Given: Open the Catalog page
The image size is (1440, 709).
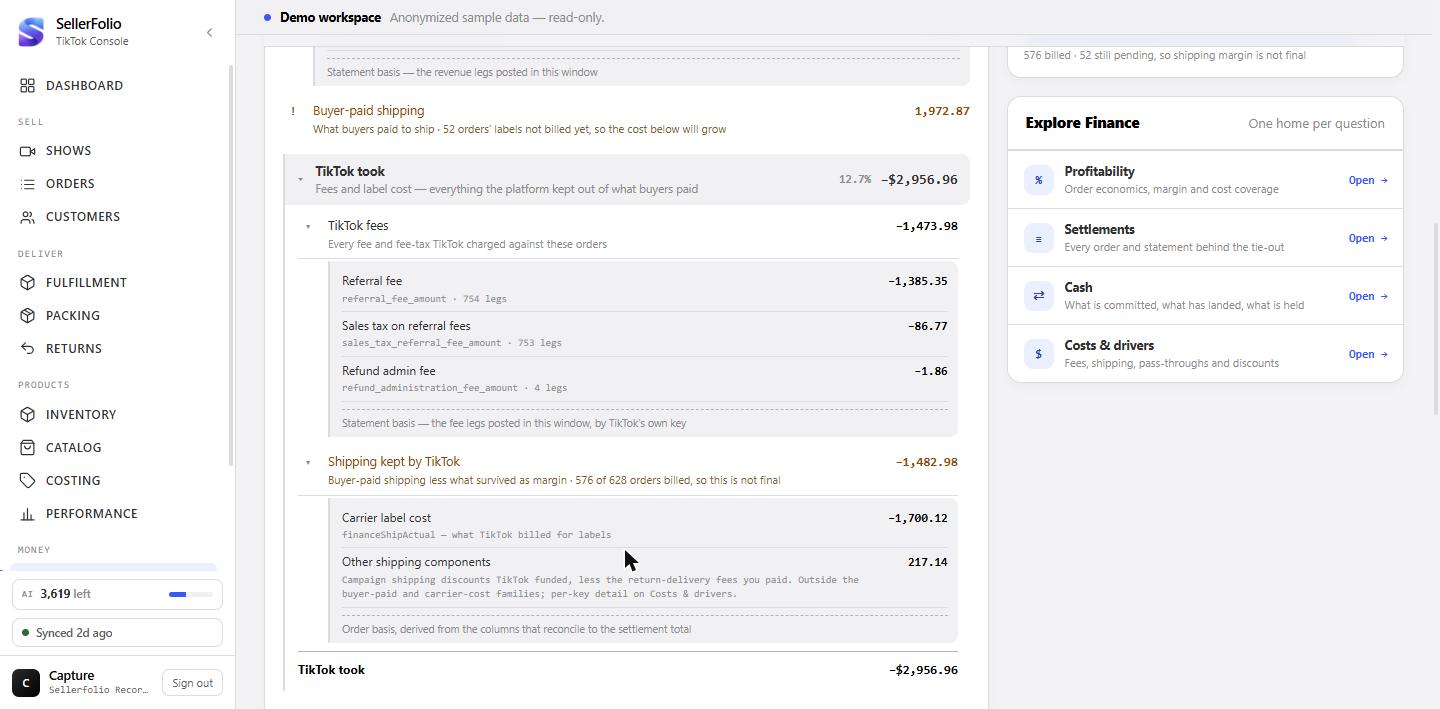Looking at the screenshot, I should pyautogui.click(x=117, y=448).
